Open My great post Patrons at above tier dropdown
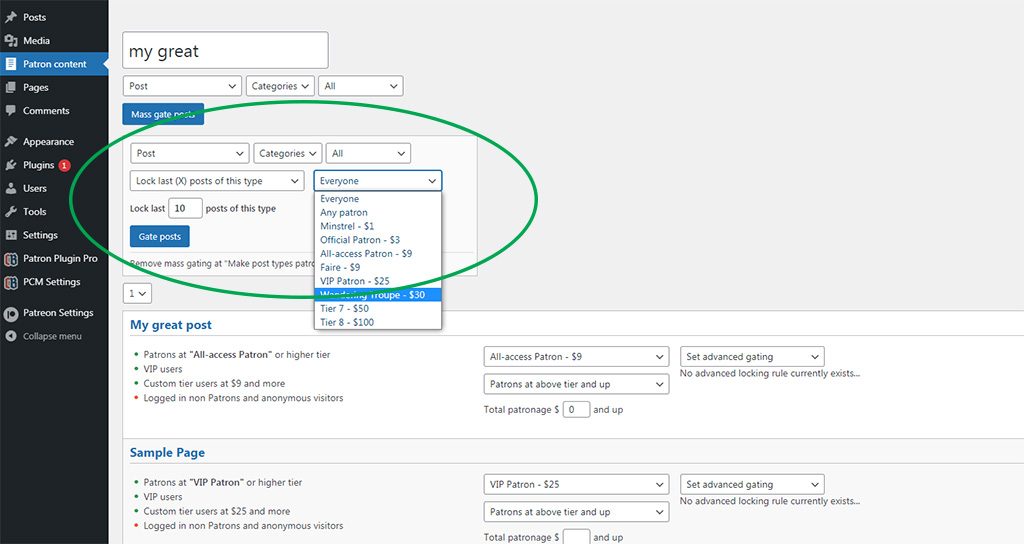Screen dimensions: 1024x544 pyautogui.click(x=577, y=384)
